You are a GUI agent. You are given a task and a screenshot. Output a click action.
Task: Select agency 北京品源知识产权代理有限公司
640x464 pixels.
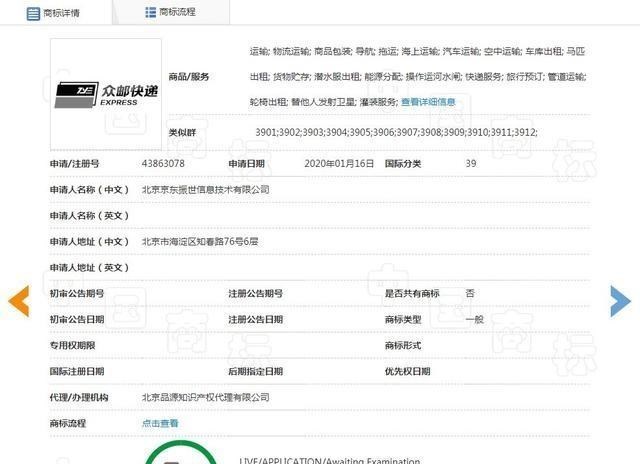click(x=205, y=397)
